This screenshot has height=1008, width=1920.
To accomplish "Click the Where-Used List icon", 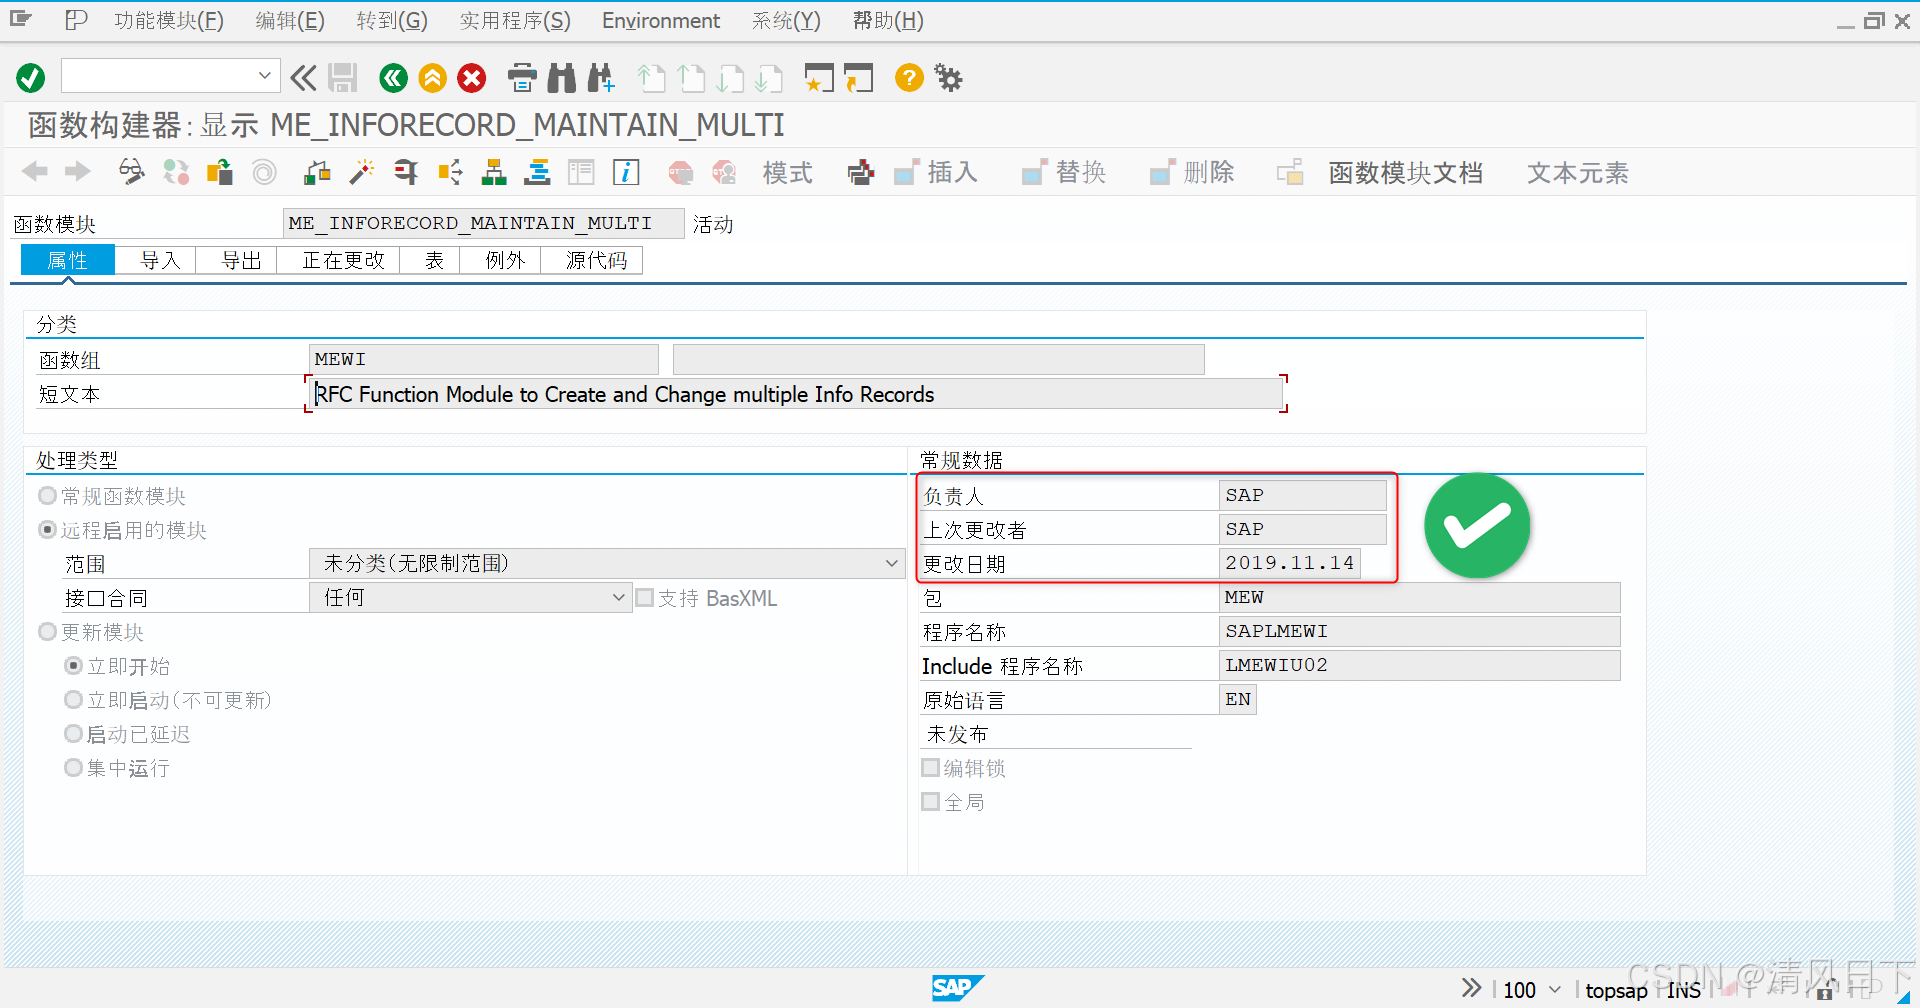I will pos(450,172).
